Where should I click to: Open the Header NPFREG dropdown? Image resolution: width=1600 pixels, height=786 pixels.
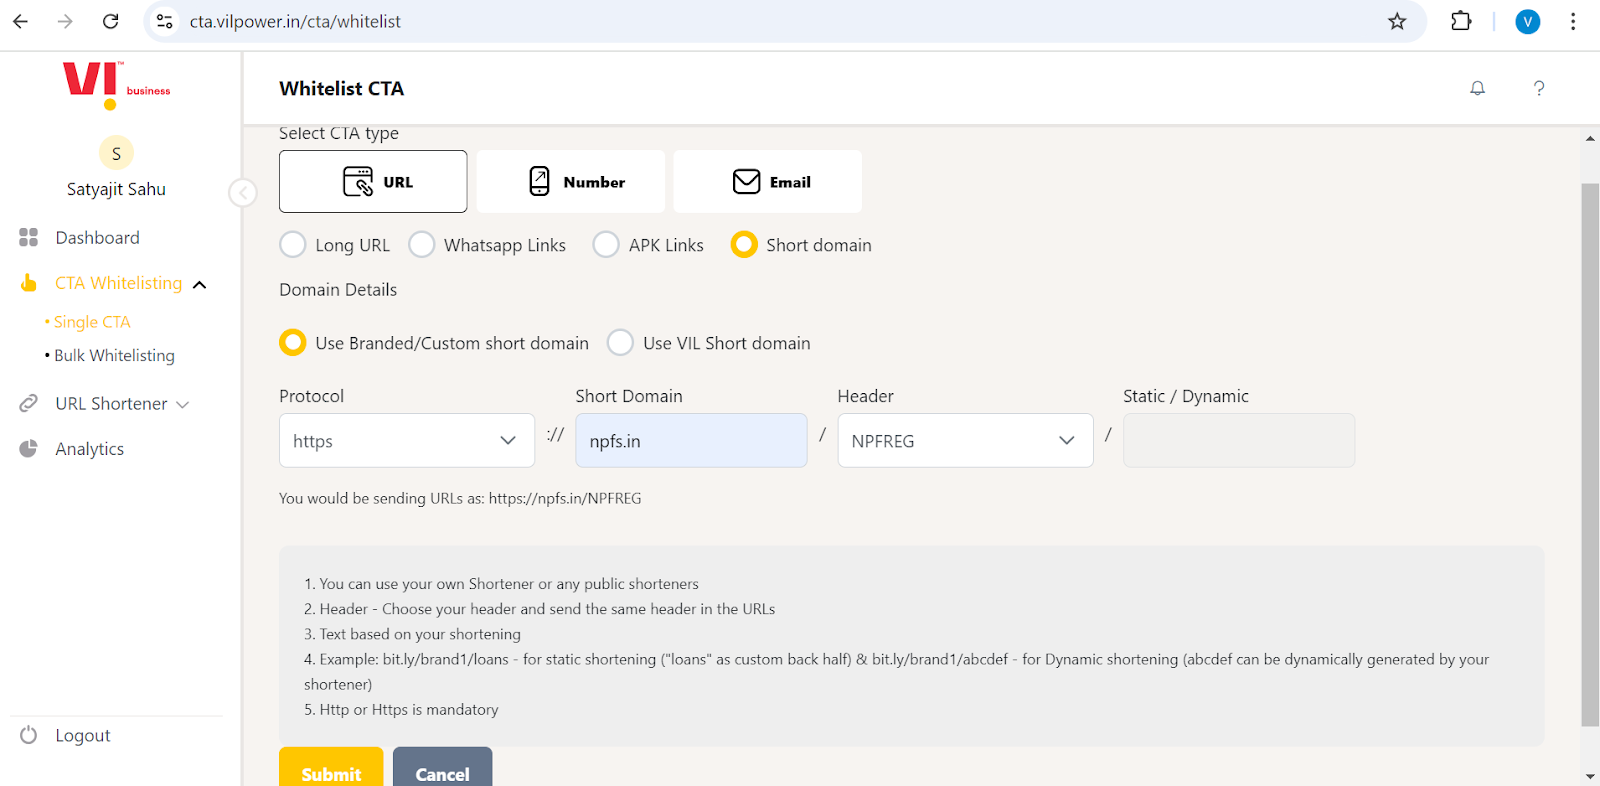[964, 441]
